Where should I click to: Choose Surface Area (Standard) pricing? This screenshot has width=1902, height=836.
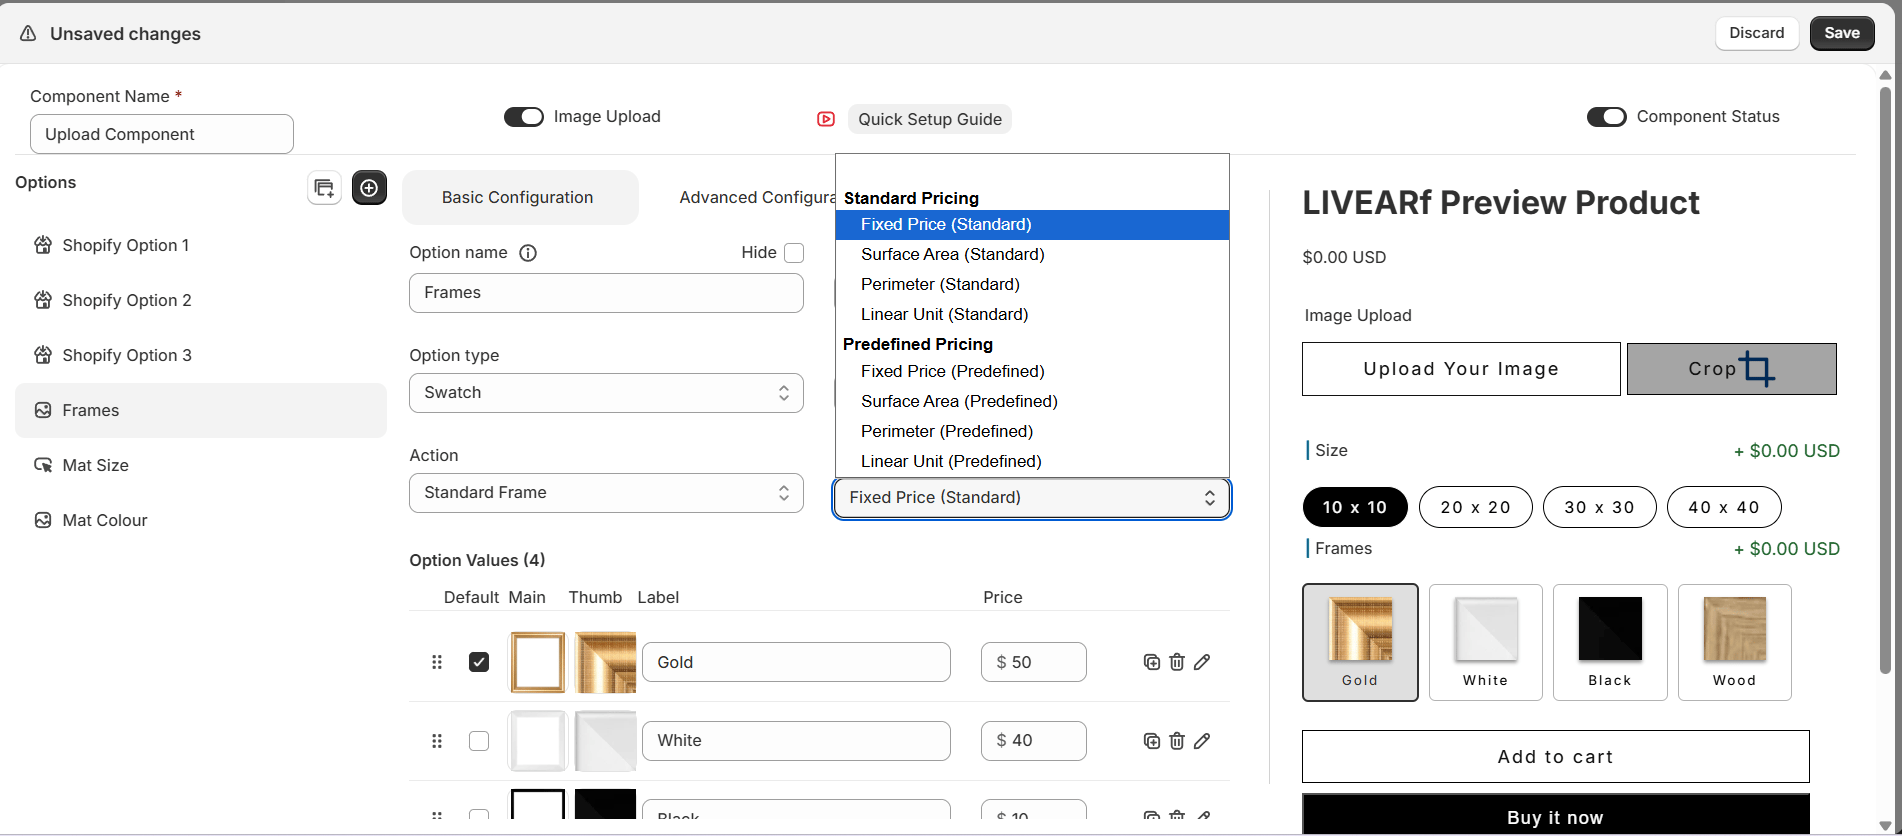[x=1032, y=255]
